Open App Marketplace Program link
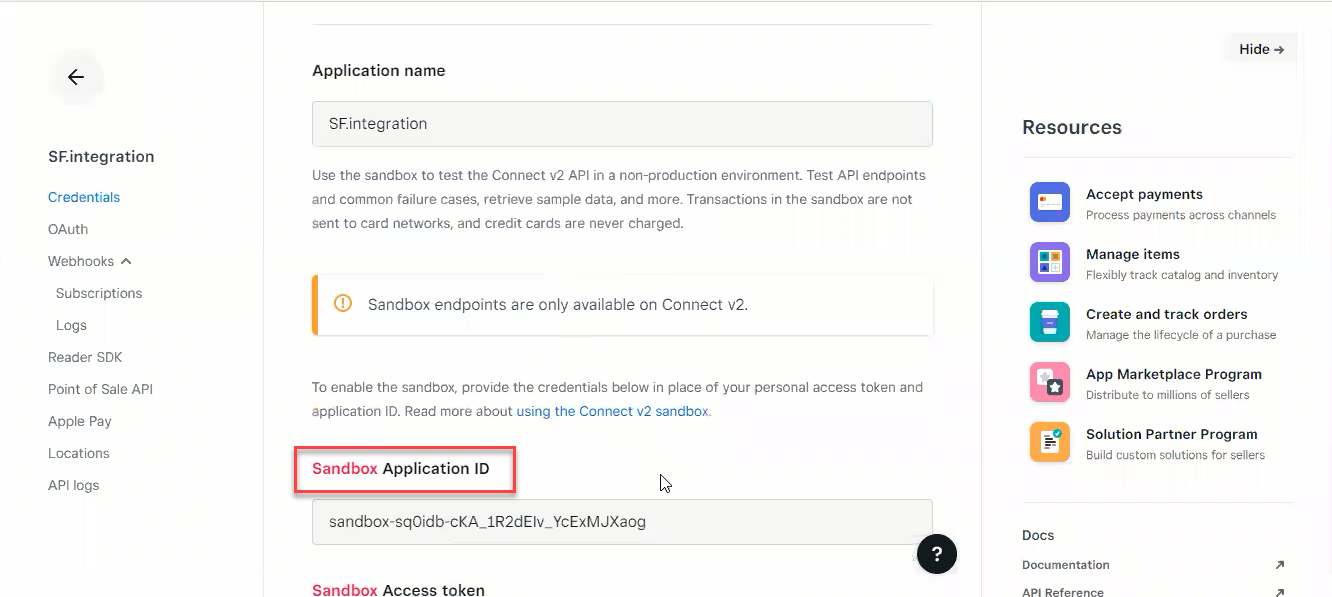Viewport: 1332px width, 597px height. [x=1174, y=374]
